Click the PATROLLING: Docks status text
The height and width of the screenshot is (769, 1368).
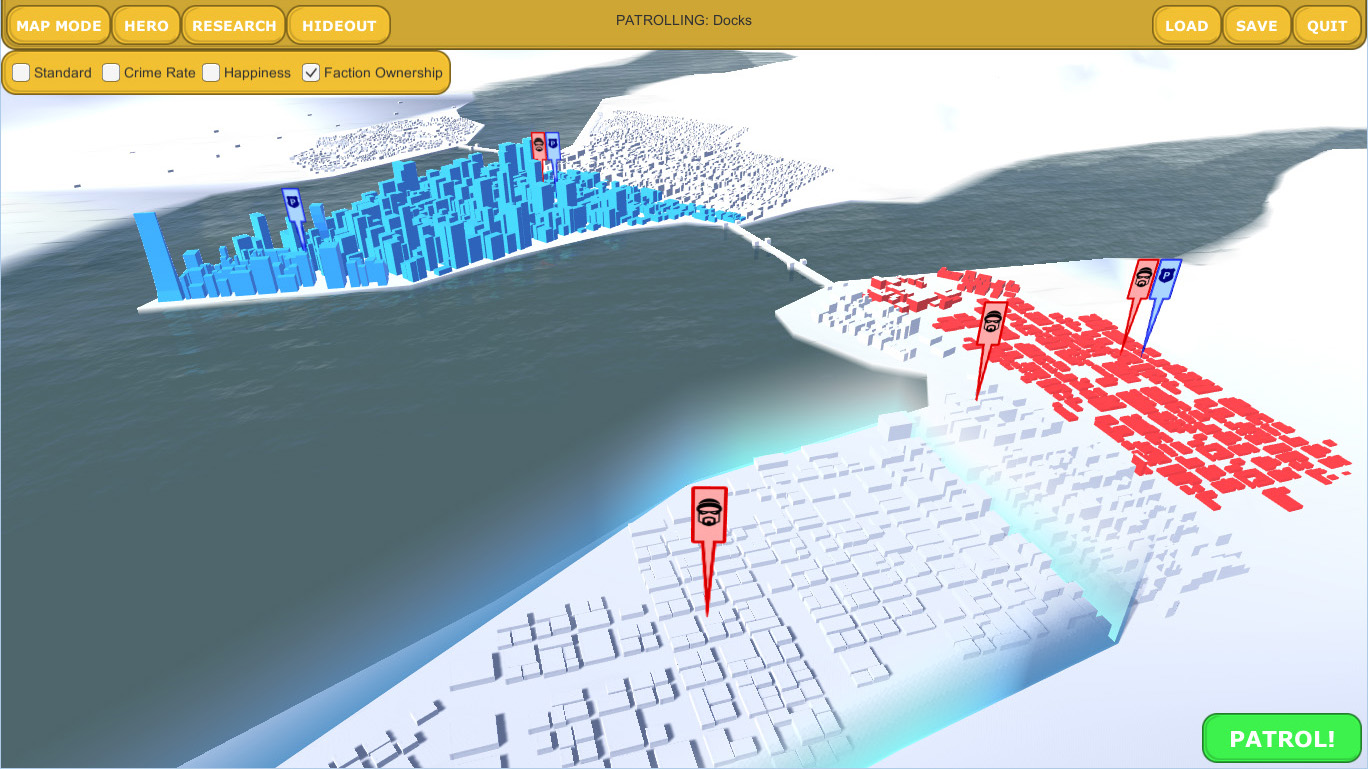click(x=683, y=20)
